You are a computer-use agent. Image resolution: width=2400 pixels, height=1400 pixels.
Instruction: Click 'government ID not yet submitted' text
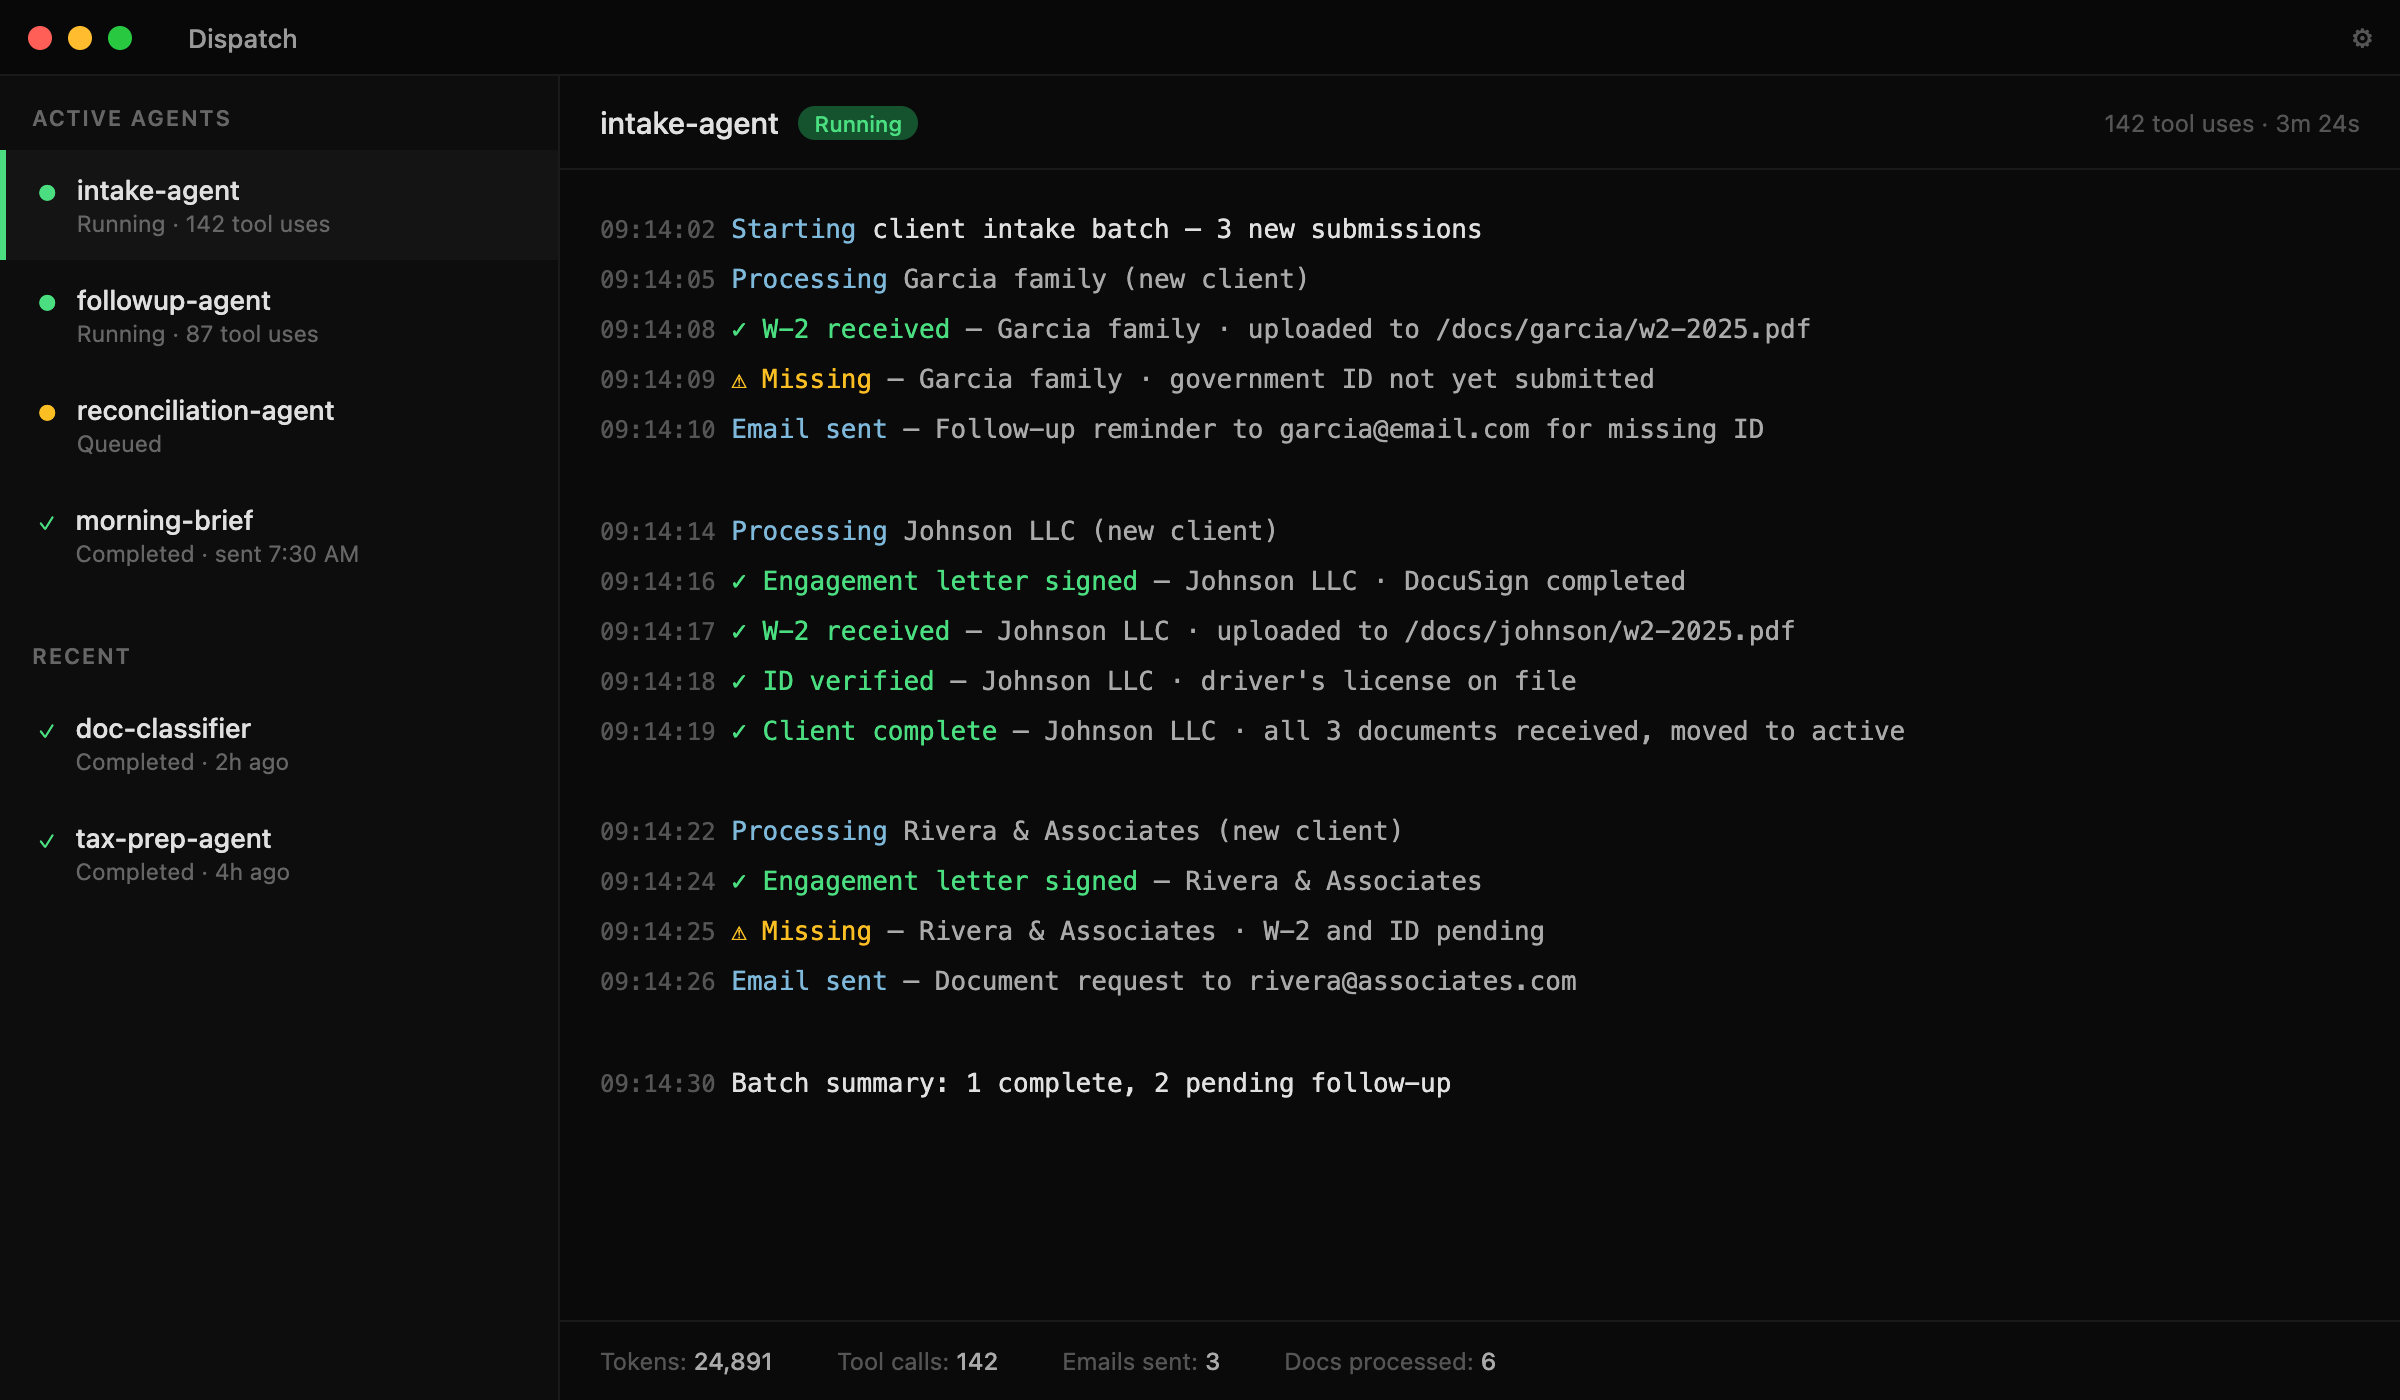coord(1411,379)
